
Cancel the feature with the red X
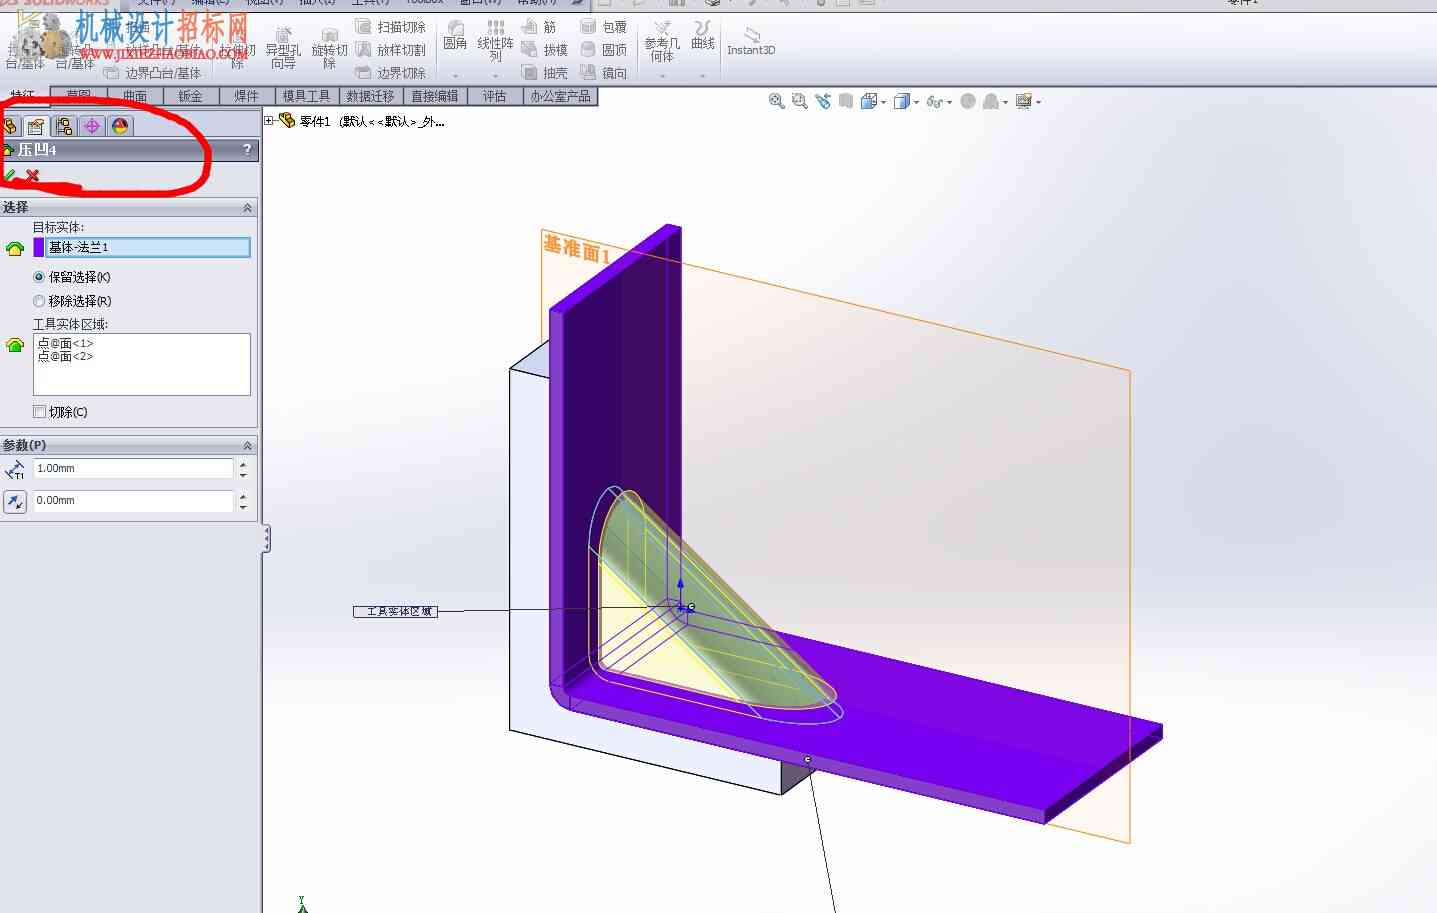click(32, 175)
